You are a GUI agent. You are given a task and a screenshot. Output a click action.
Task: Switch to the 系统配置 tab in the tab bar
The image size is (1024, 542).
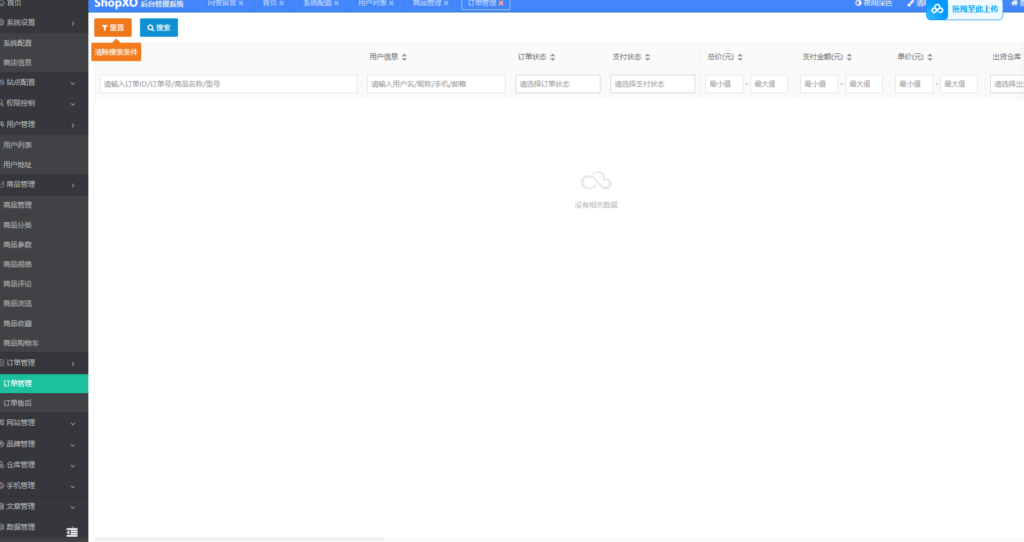pos(317,3)
